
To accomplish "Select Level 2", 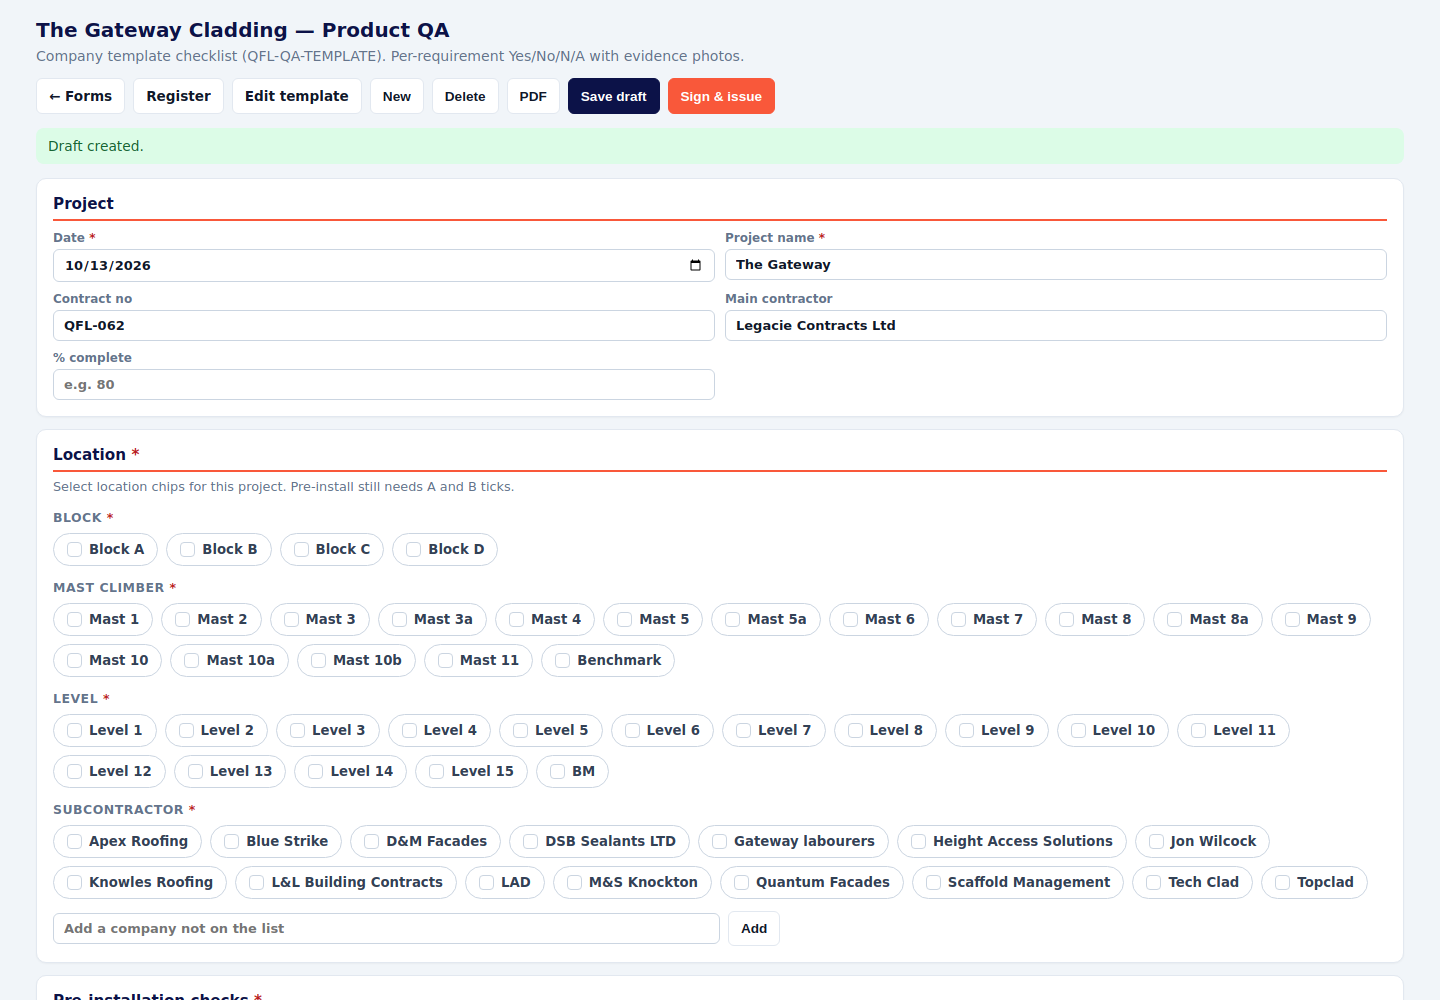I will [216, 730].
